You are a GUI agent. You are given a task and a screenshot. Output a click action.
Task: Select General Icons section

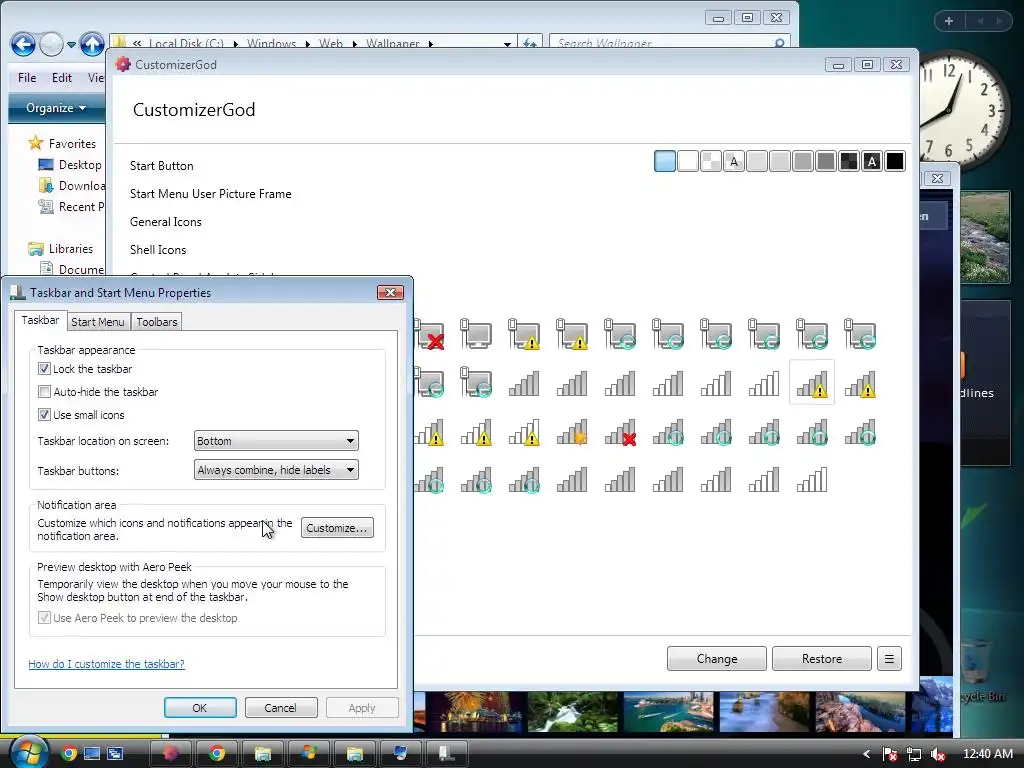coord(165,222)
